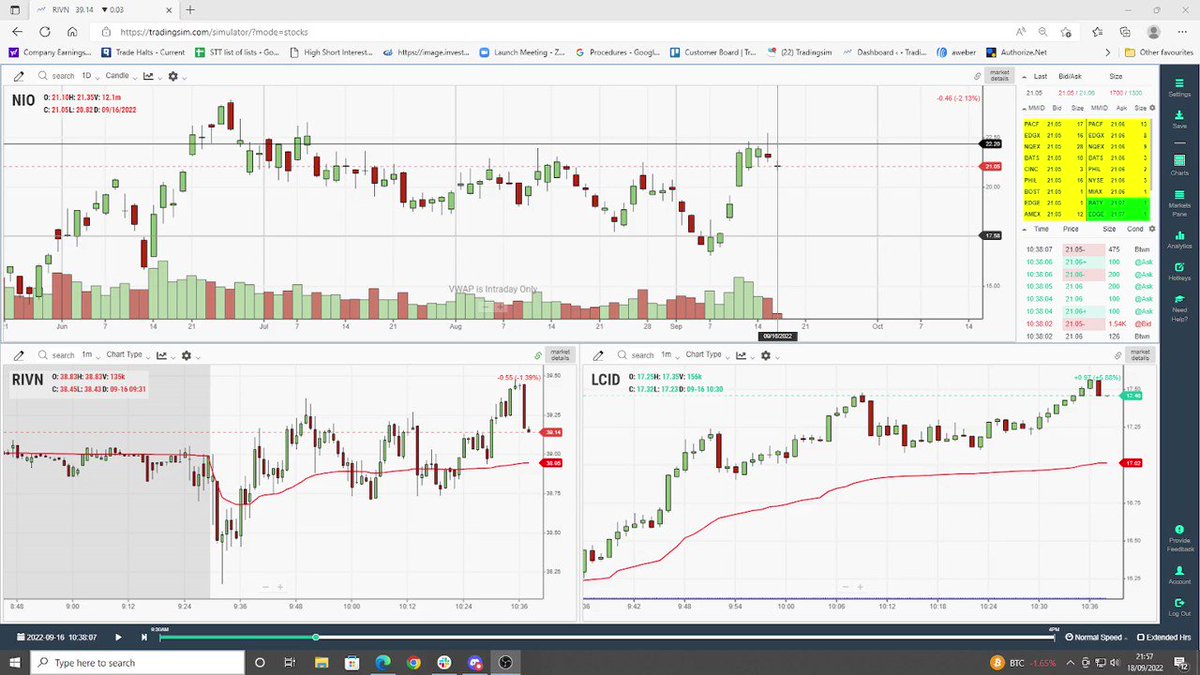Open Level 2 table settings gear
1200x675 pixels.
tap(1151, 107)
